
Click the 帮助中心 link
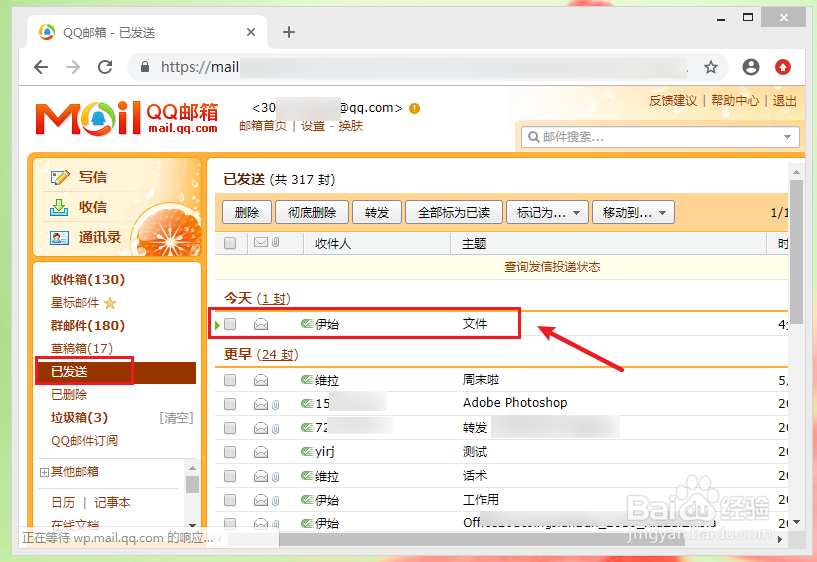click(735, 101)
